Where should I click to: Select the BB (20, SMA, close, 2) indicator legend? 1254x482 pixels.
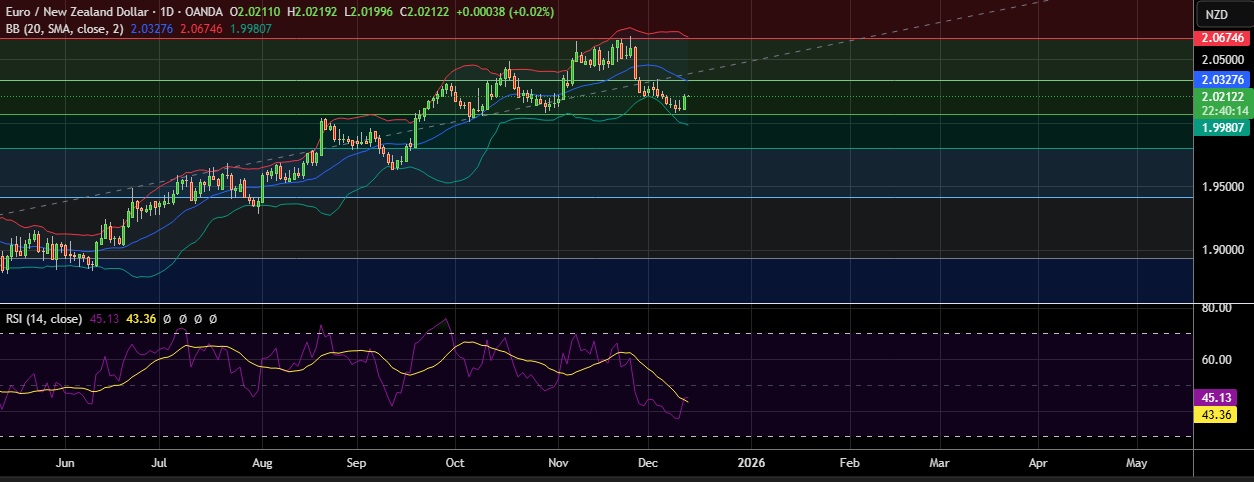point(64,28)
